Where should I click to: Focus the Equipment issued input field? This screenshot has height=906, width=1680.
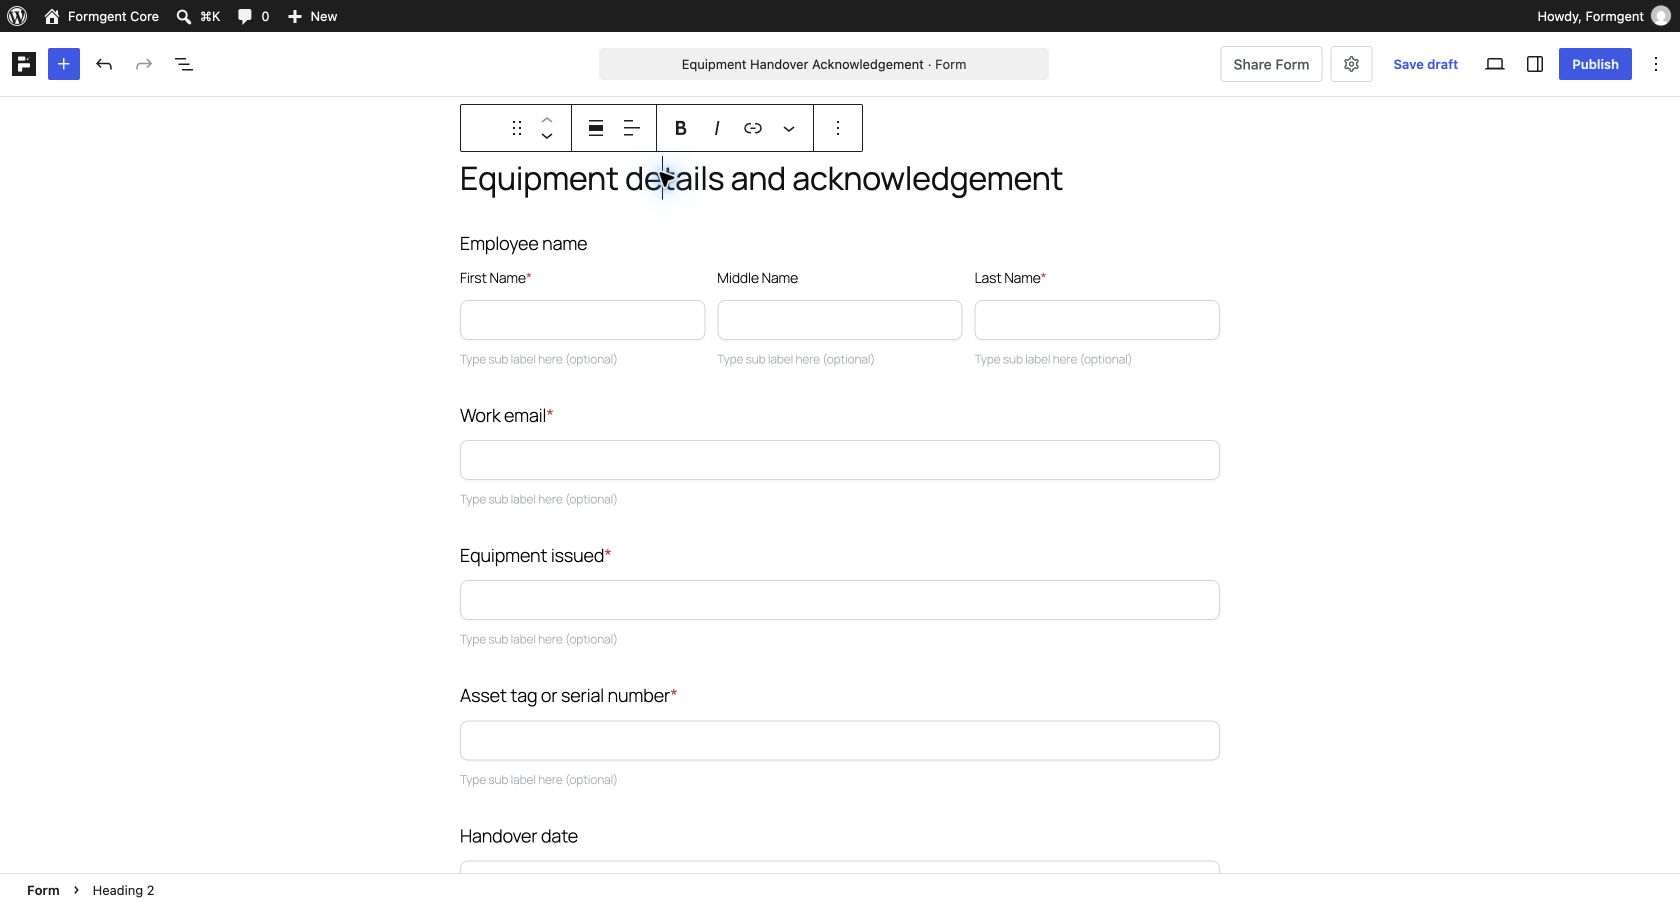click(840, 600)
